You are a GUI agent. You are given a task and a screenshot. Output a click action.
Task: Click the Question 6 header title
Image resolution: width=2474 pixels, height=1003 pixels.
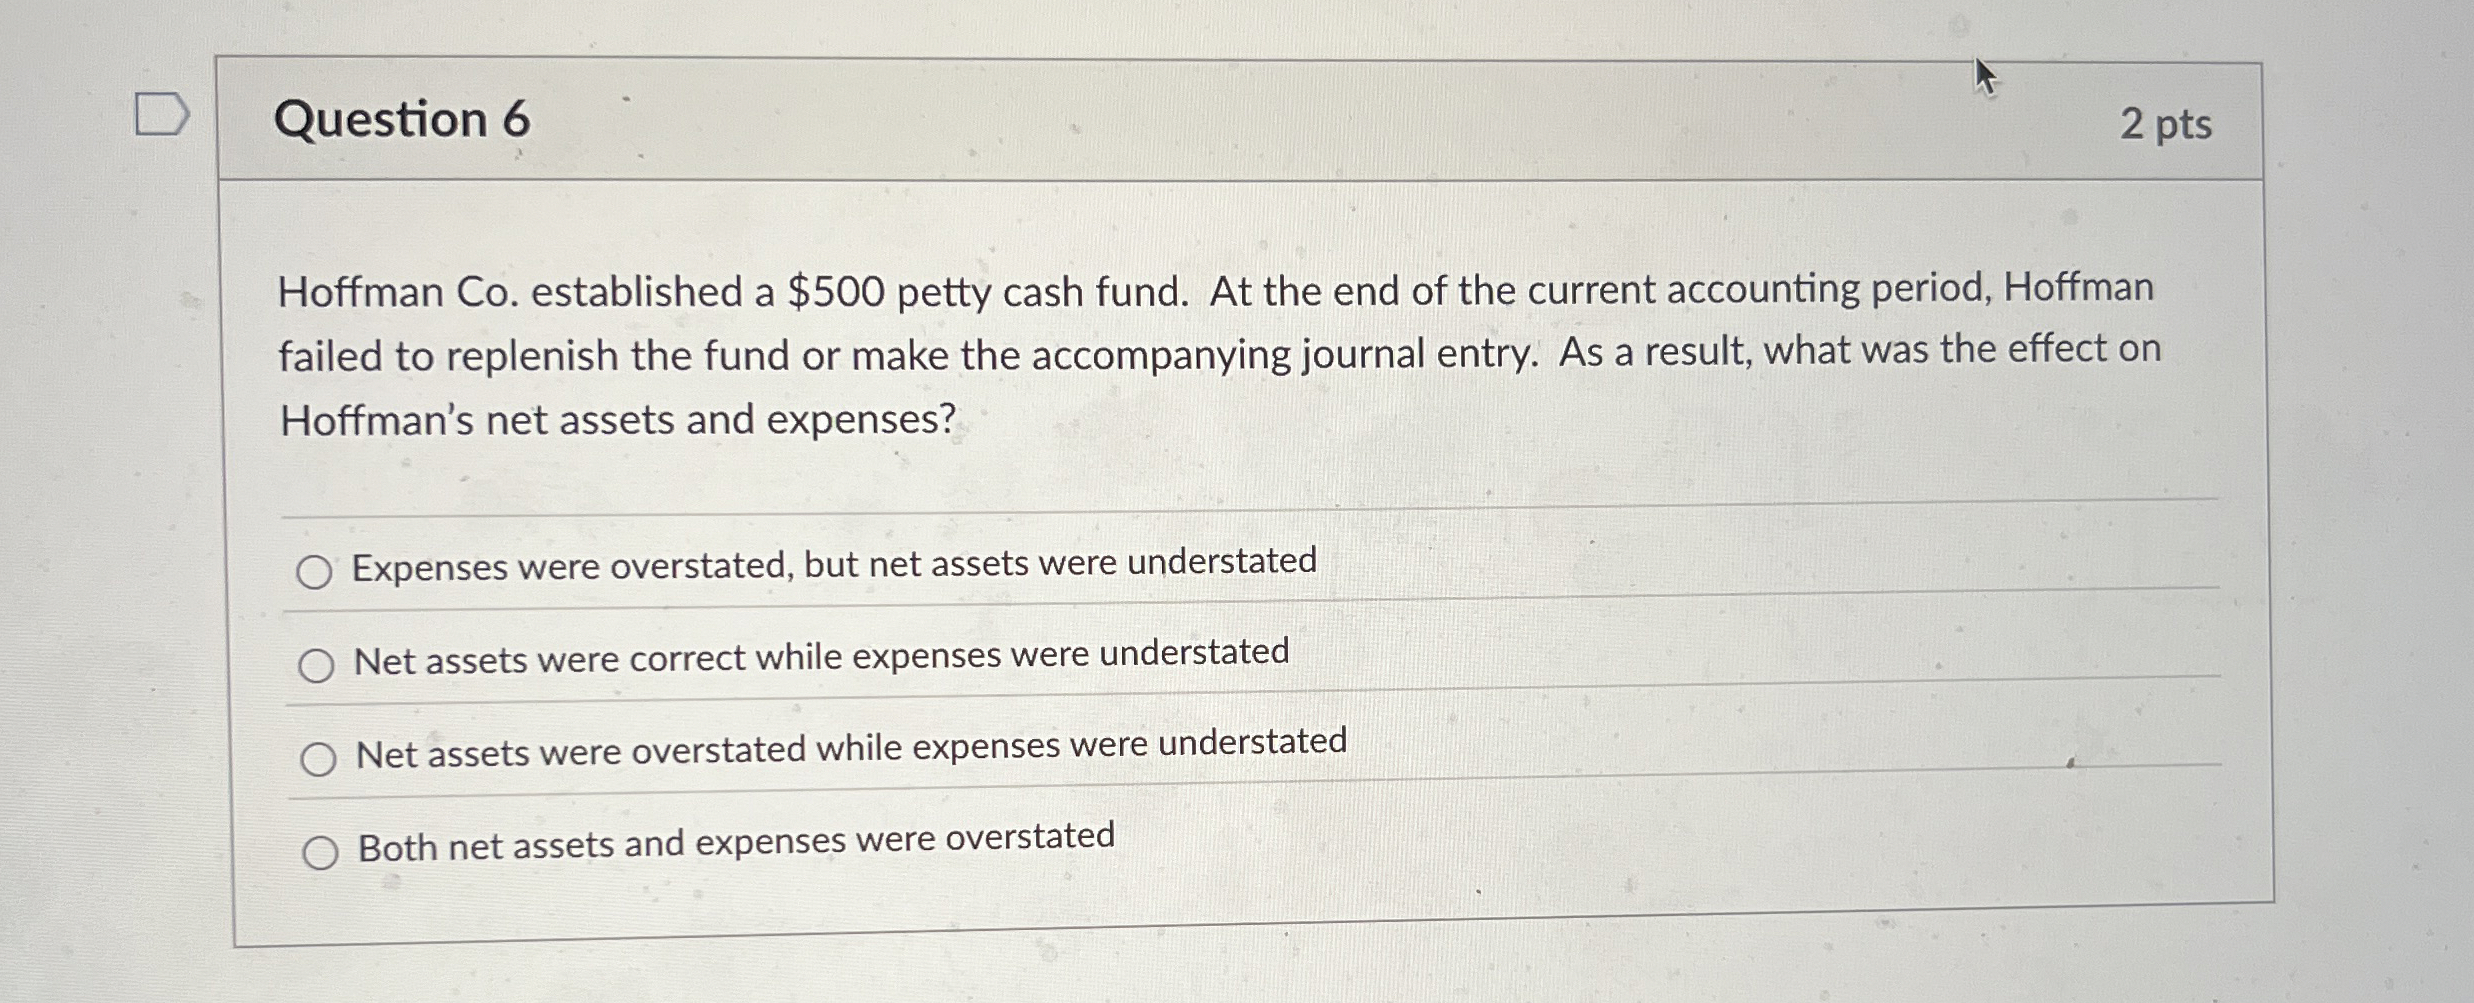(x=402, y=120)
